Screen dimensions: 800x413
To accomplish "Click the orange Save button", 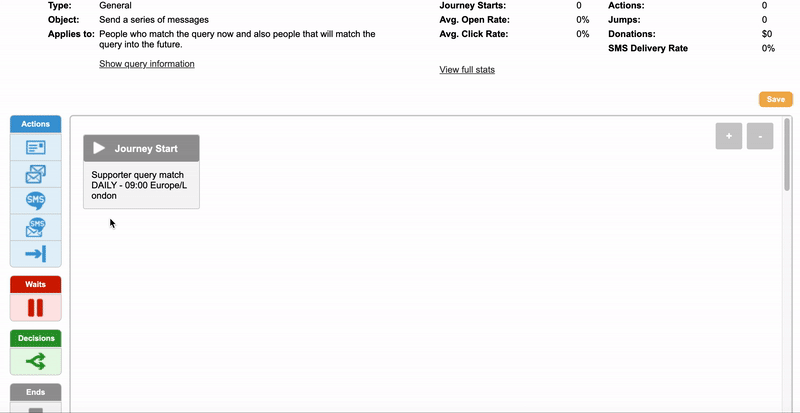I will pos(776,99).
